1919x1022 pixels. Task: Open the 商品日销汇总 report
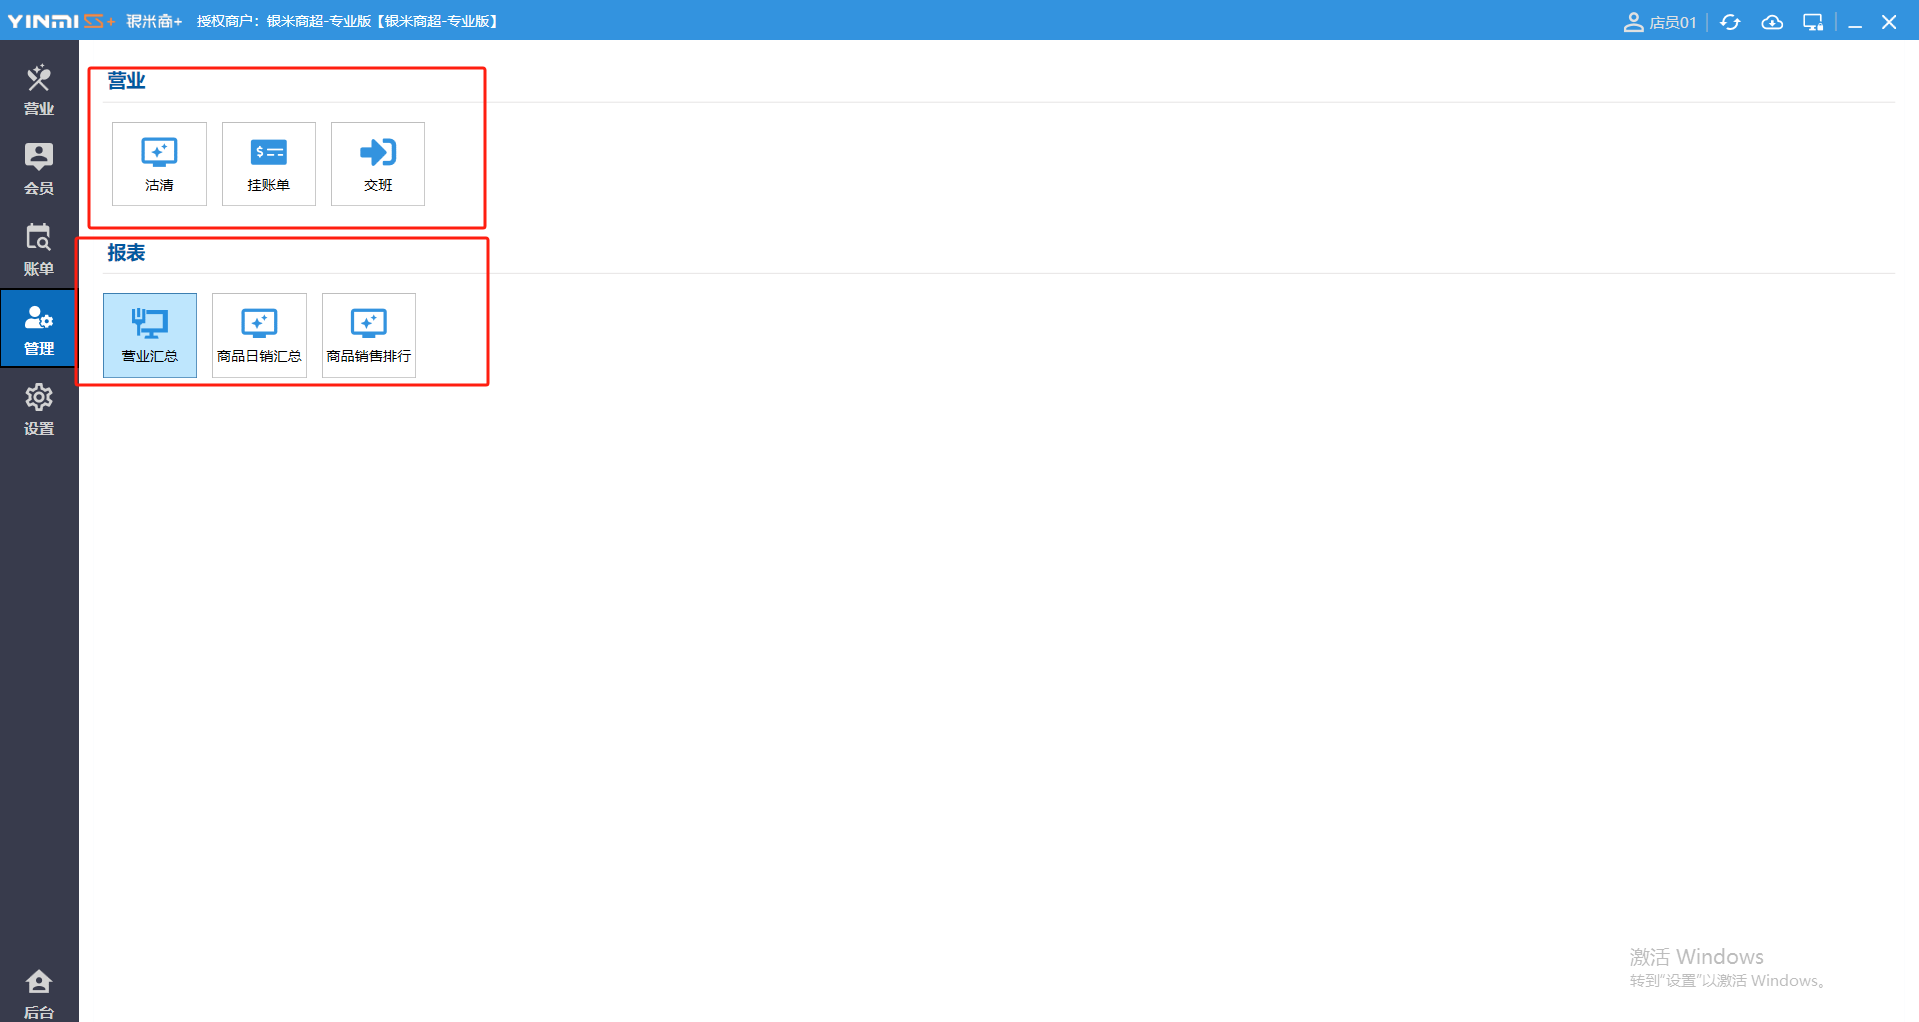coord(259,335)
